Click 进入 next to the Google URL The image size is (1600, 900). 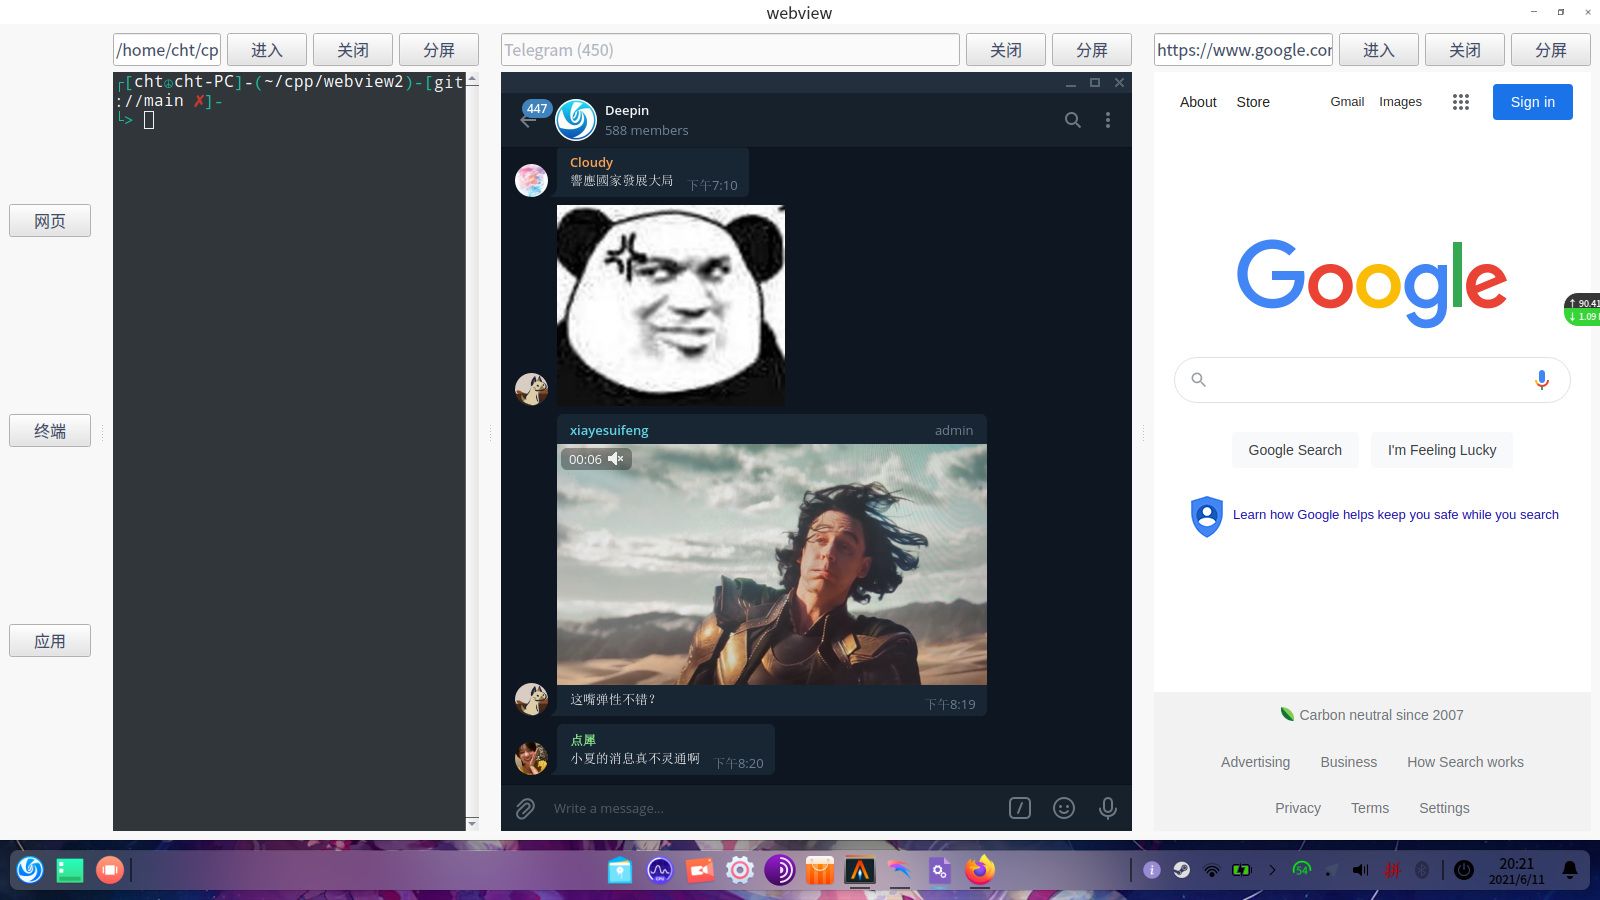1379,50
